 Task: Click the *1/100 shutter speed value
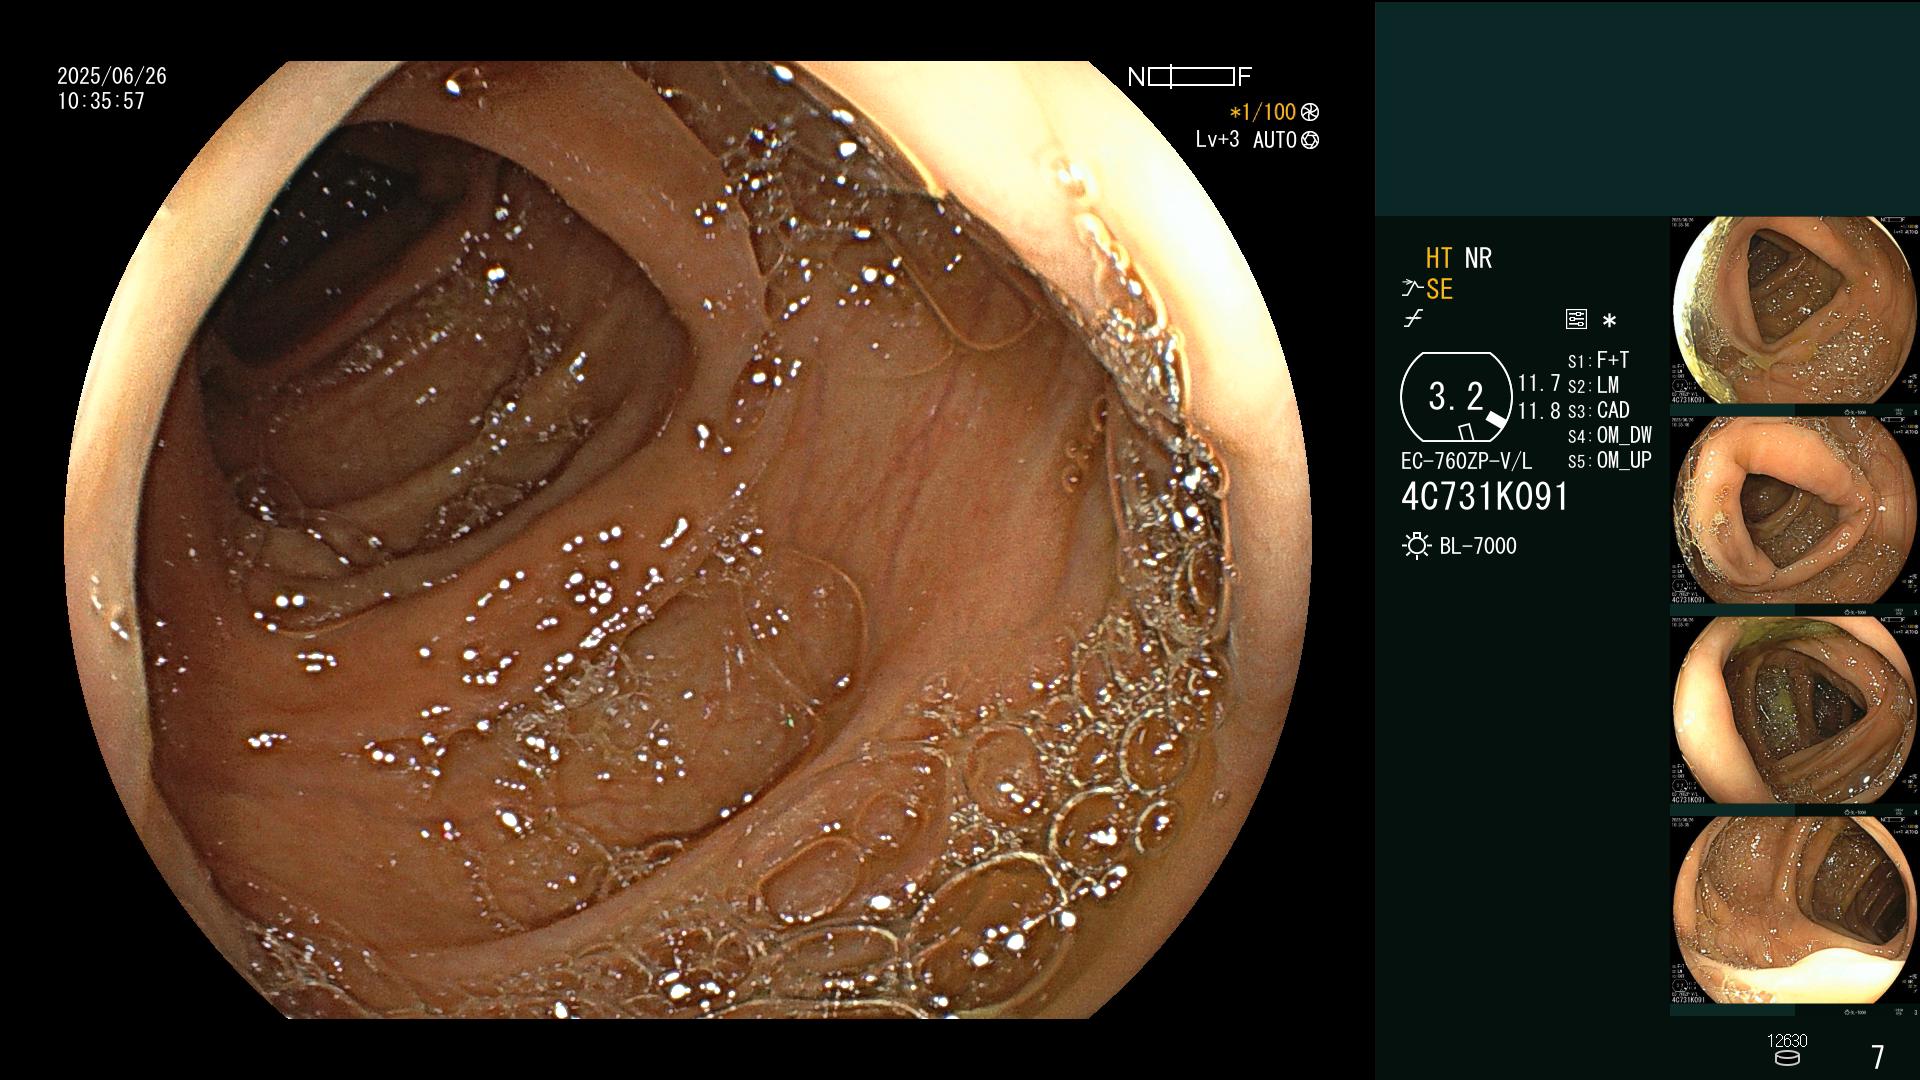click(x=1263, y=112)
